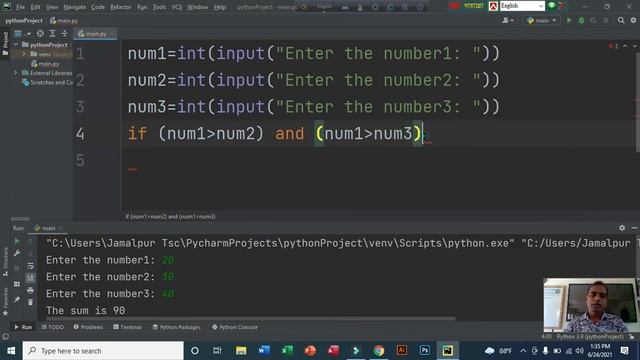The height and width of the screenshot is (360, 640).
Task: Click select opened file target icon
Action: pyautogui.click(x=40, y=33)
